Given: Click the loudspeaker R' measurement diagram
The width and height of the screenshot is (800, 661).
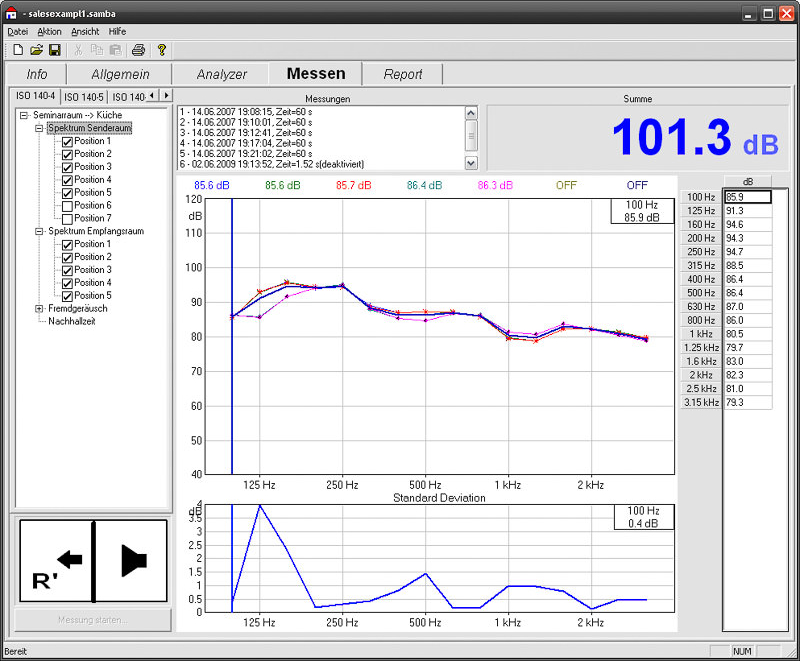Looking at the screenshot, I should (93, 561).
